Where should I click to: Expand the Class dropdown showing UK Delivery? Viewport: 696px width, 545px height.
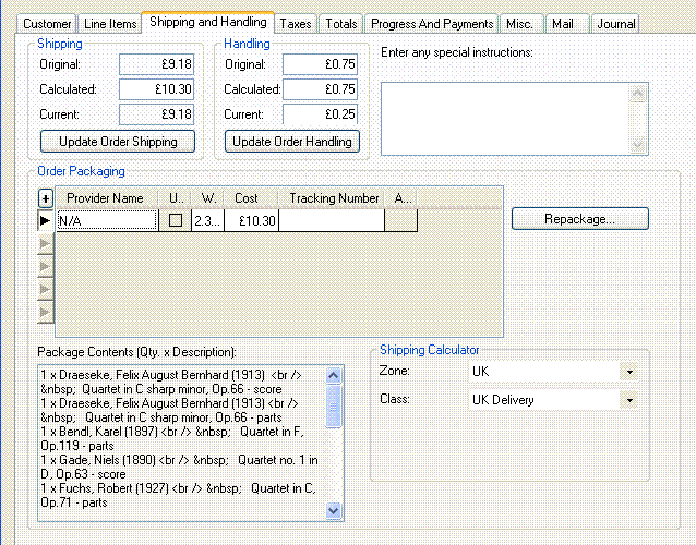point(629,400)
